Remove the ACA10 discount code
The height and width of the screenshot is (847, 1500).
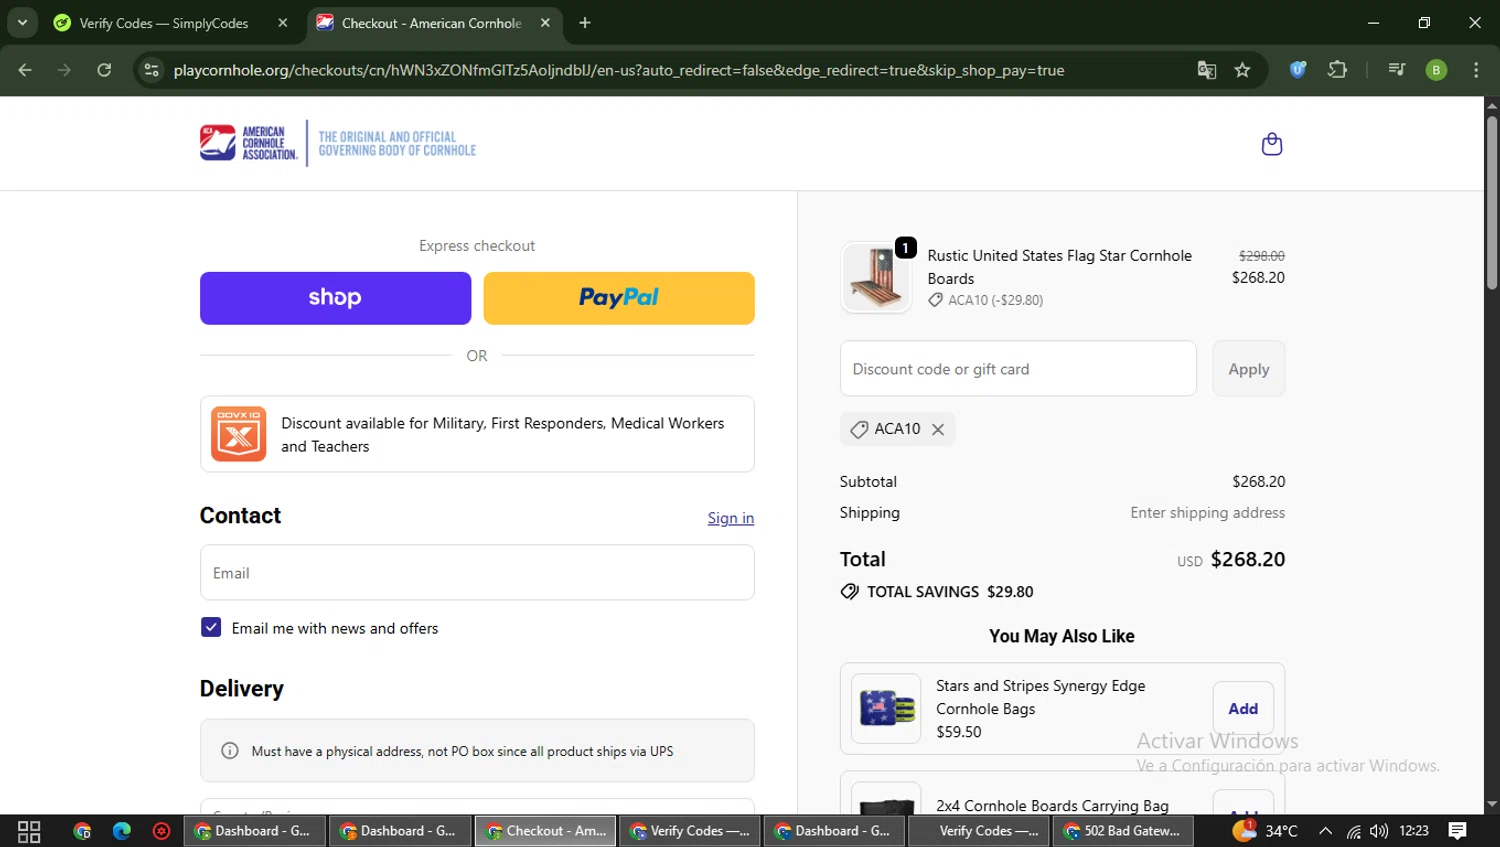point(938,429)
